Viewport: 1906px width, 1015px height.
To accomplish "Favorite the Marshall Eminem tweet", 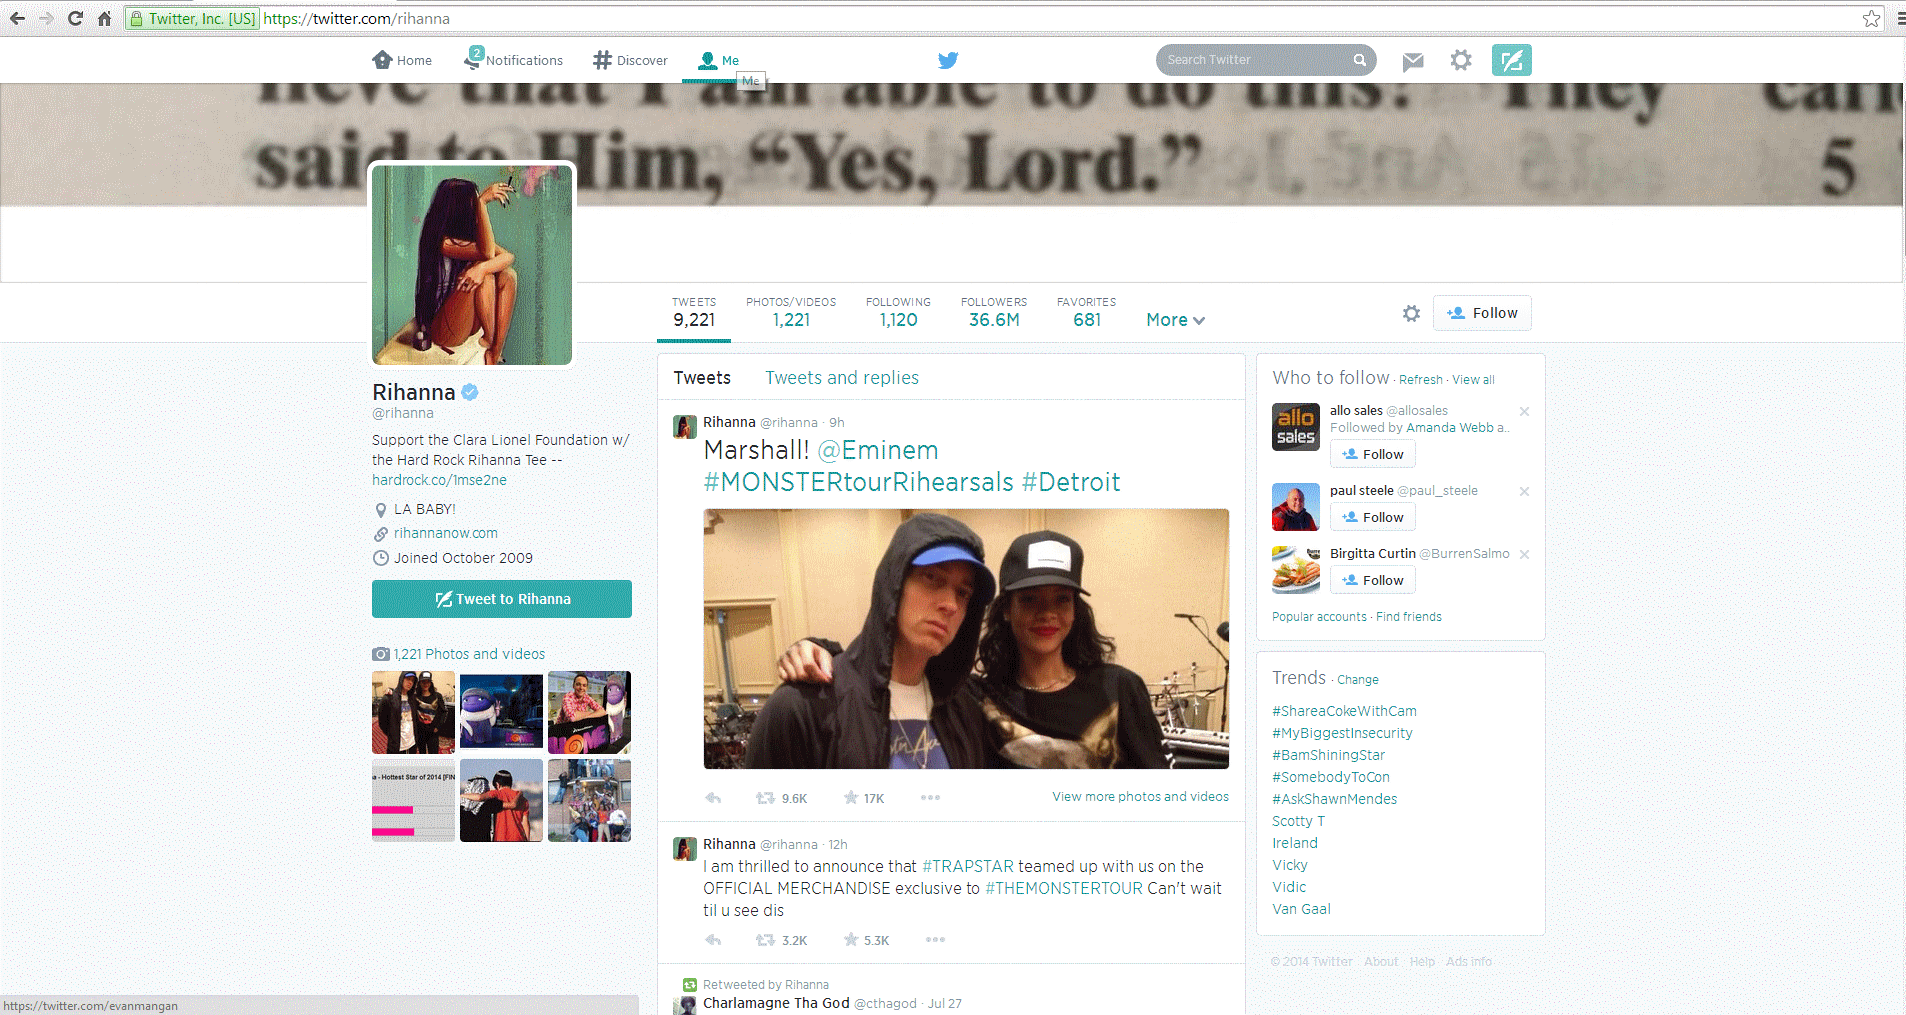I will click(851, 798).
